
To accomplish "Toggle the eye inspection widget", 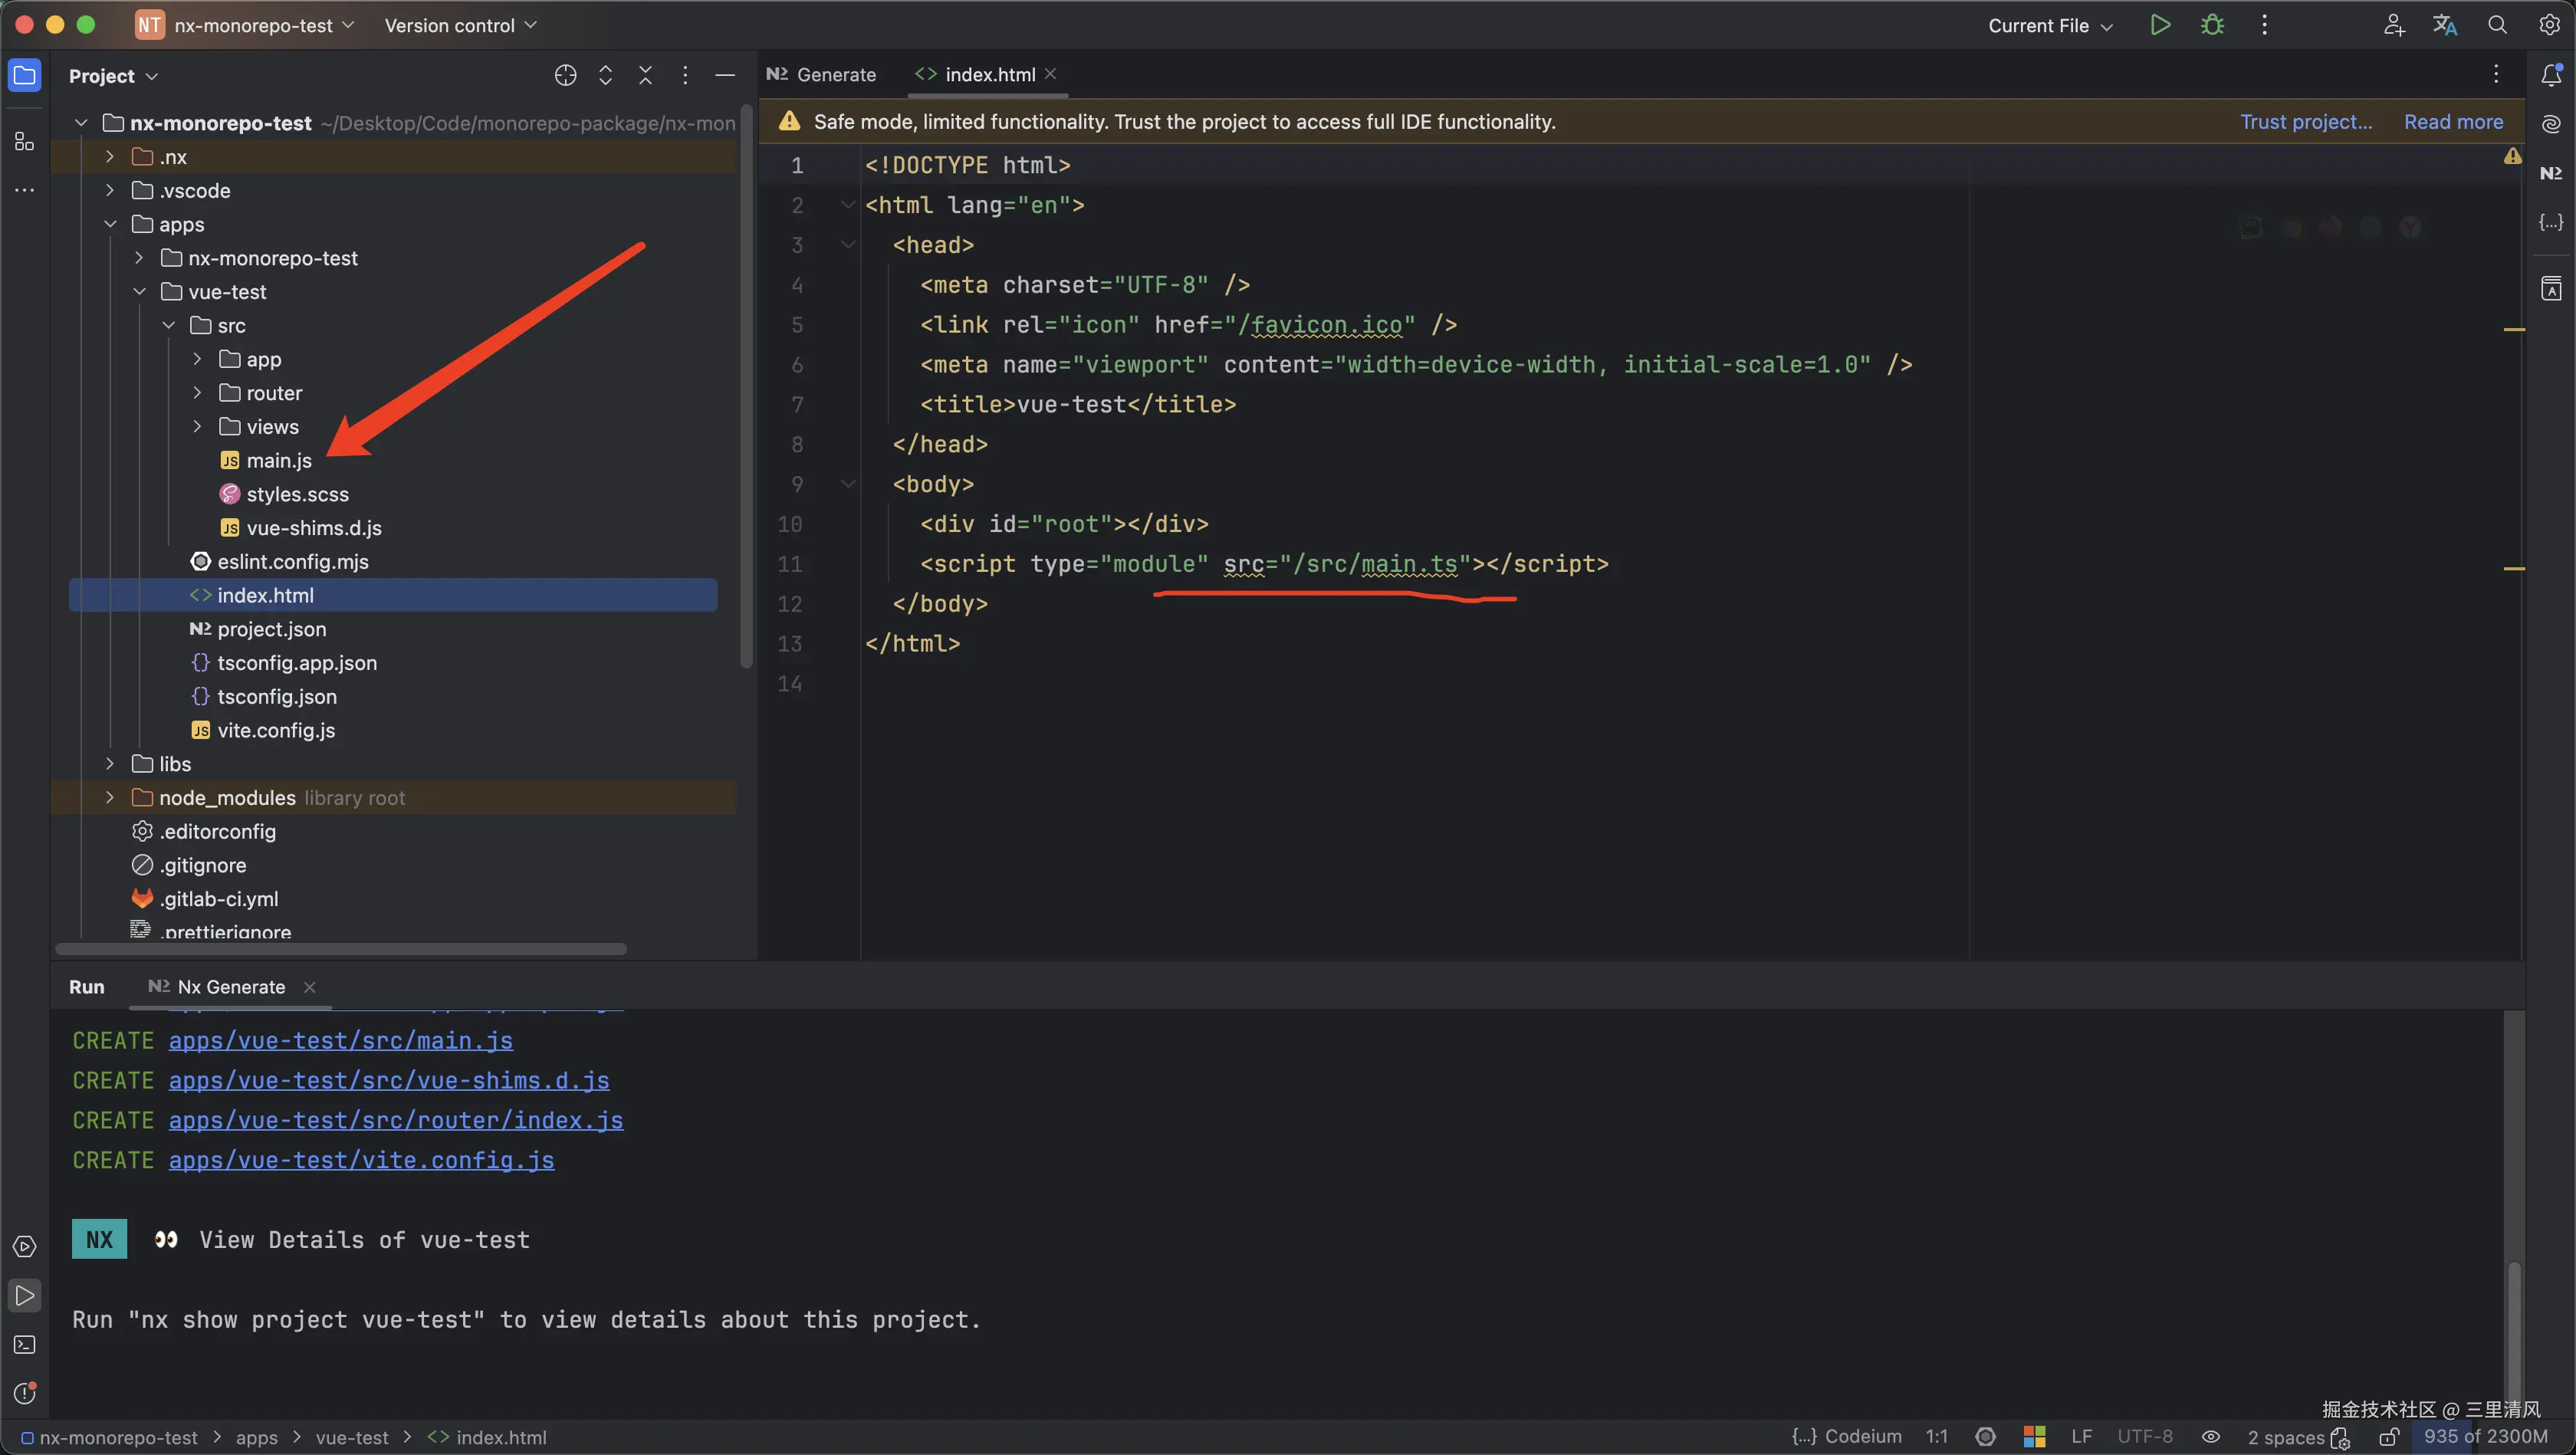I will (2211, 1437).
